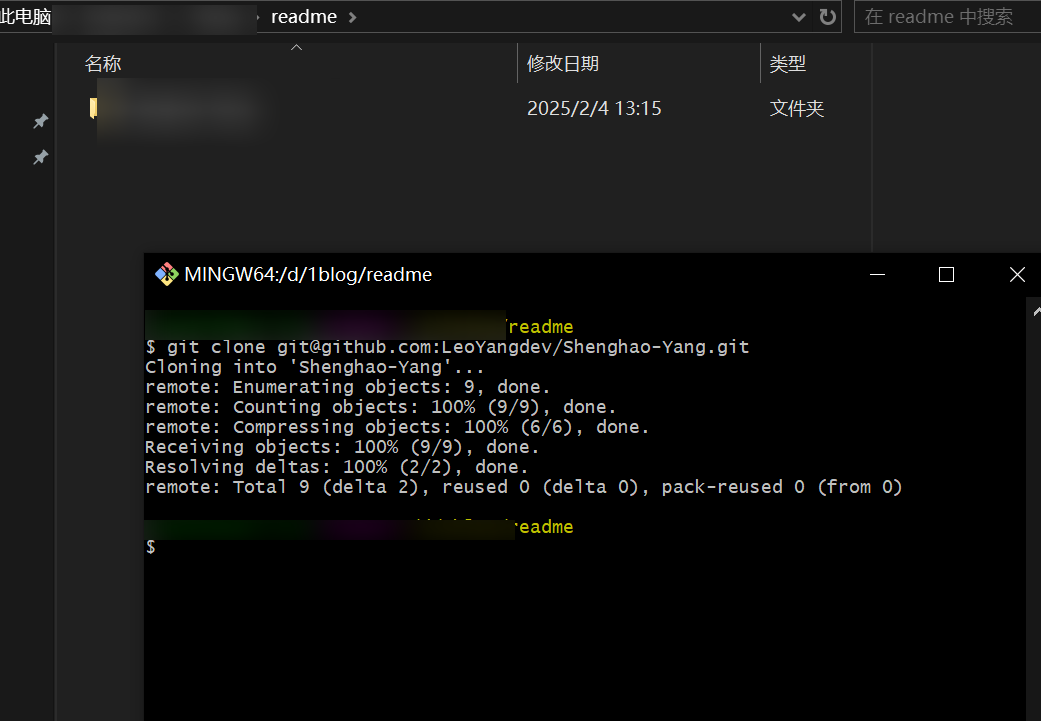Viewport: 1041px width, 721px height.
Task: Click the refresh icon in address bar
Action: point(827,17)
